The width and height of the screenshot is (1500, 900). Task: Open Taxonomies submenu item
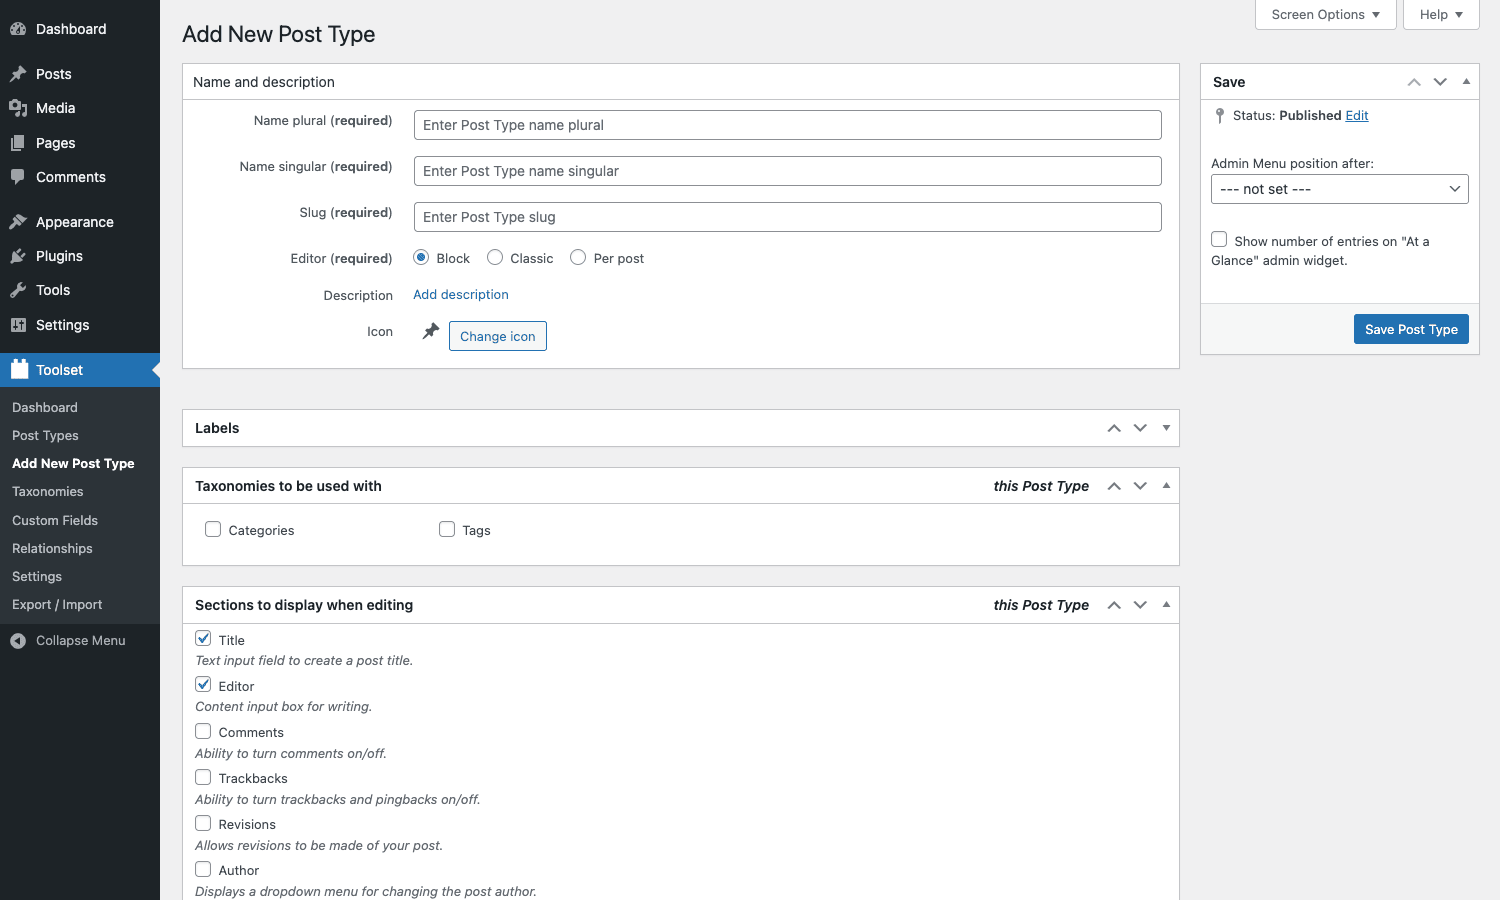pos(48,491)
